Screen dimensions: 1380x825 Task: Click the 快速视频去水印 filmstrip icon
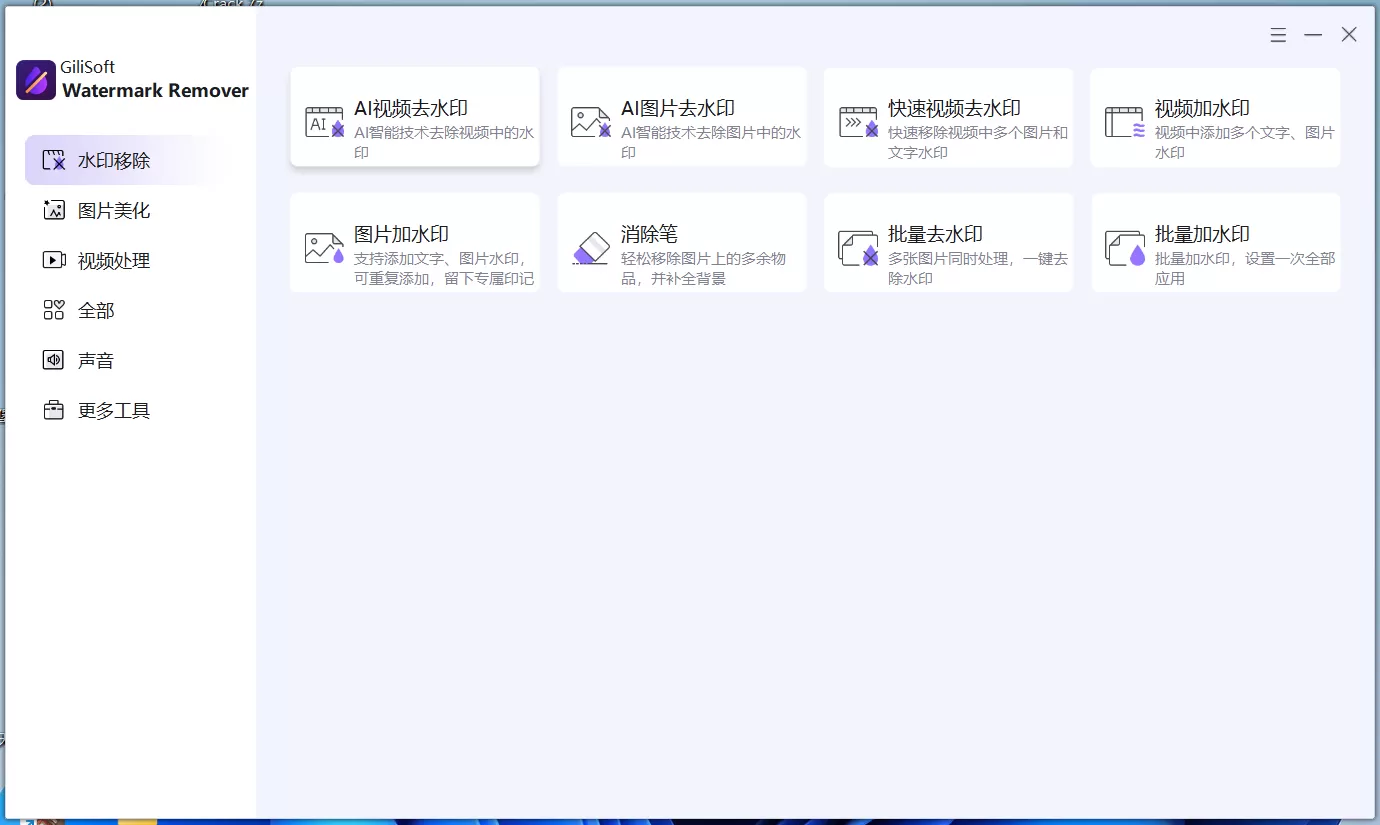[x=857, y=118]
